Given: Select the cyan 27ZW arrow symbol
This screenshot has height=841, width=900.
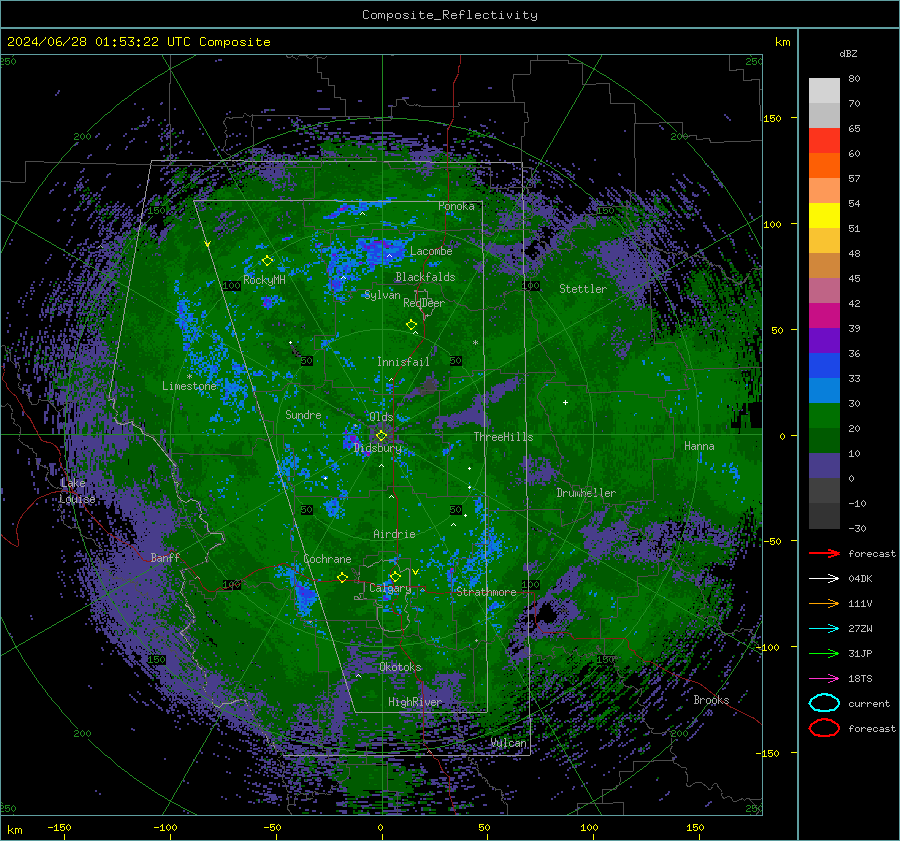Looking at the screenshot, I should point(824,629).
